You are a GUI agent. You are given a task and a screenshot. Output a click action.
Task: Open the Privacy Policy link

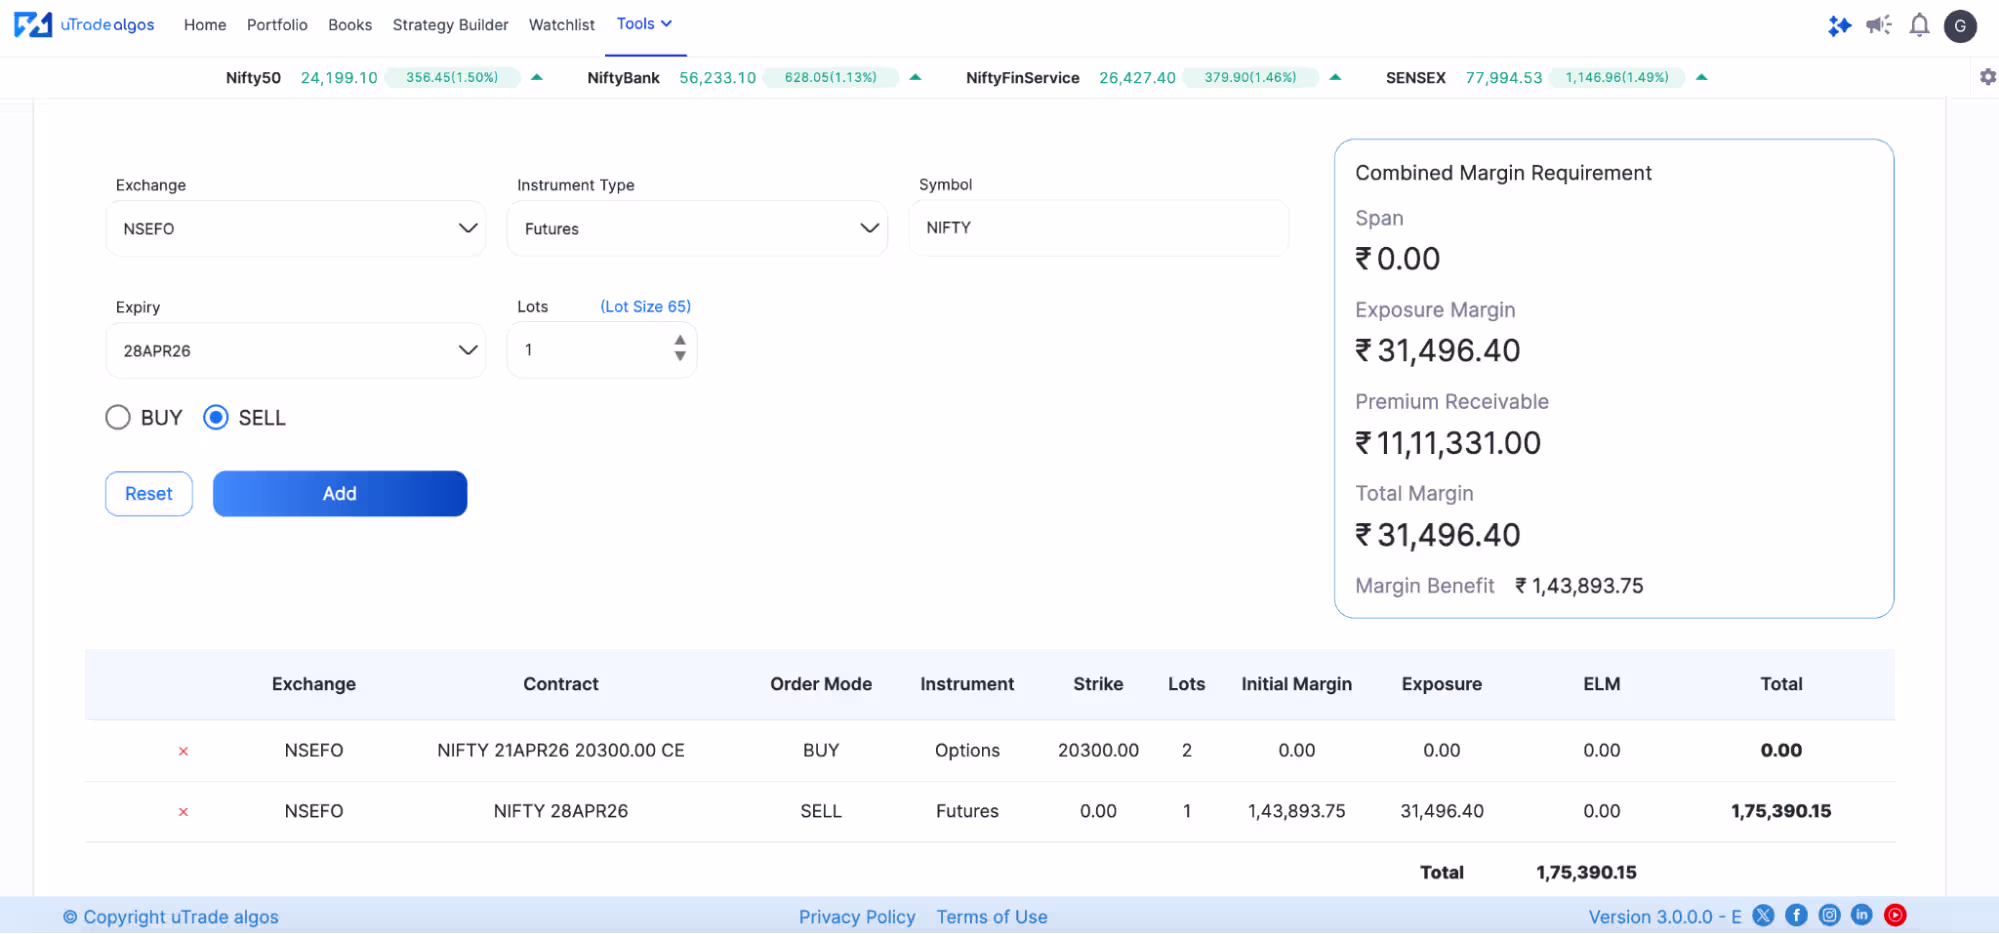click(x=857, y=917)
